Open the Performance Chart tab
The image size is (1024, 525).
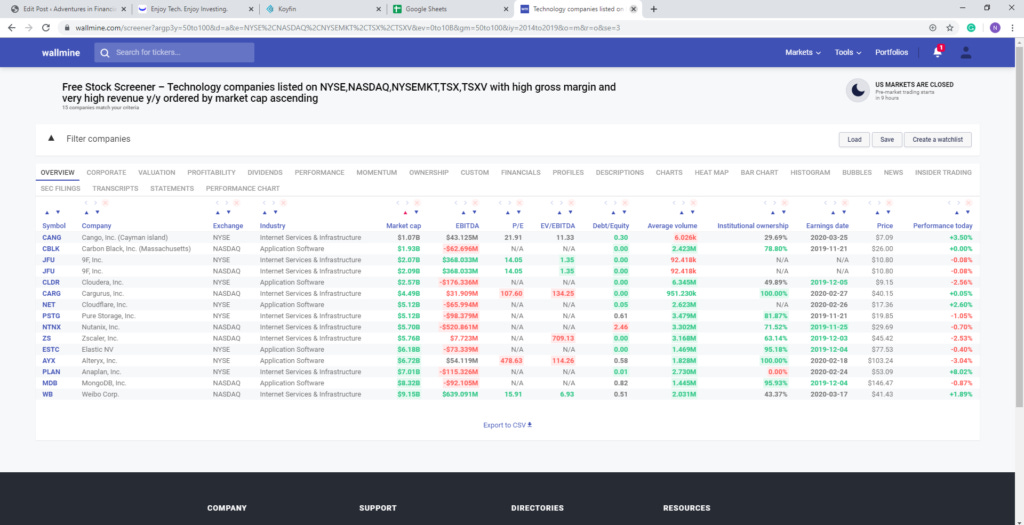pos(242,188)
